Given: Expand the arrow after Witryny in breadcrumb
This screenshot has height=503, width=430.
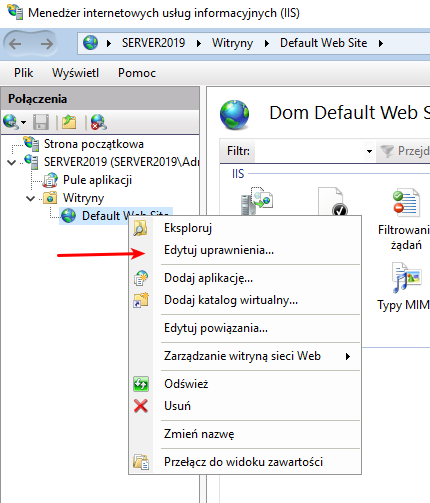Looking at the screenshot, I should [267, 43].
